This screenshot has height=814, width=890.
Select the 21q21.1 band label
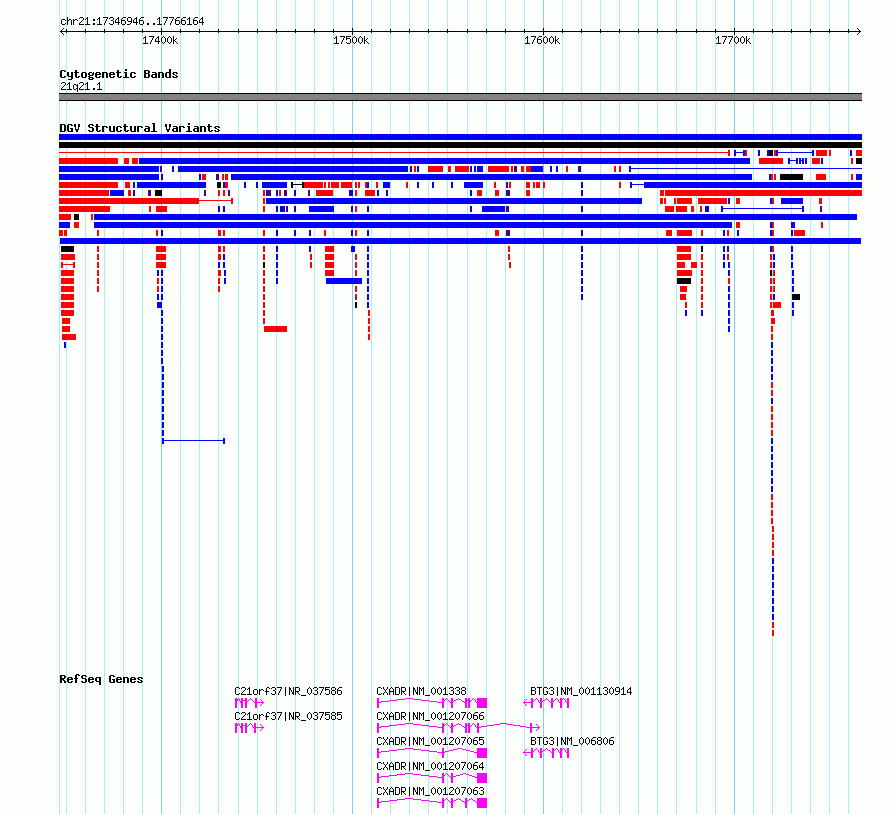tap(81, 86)
